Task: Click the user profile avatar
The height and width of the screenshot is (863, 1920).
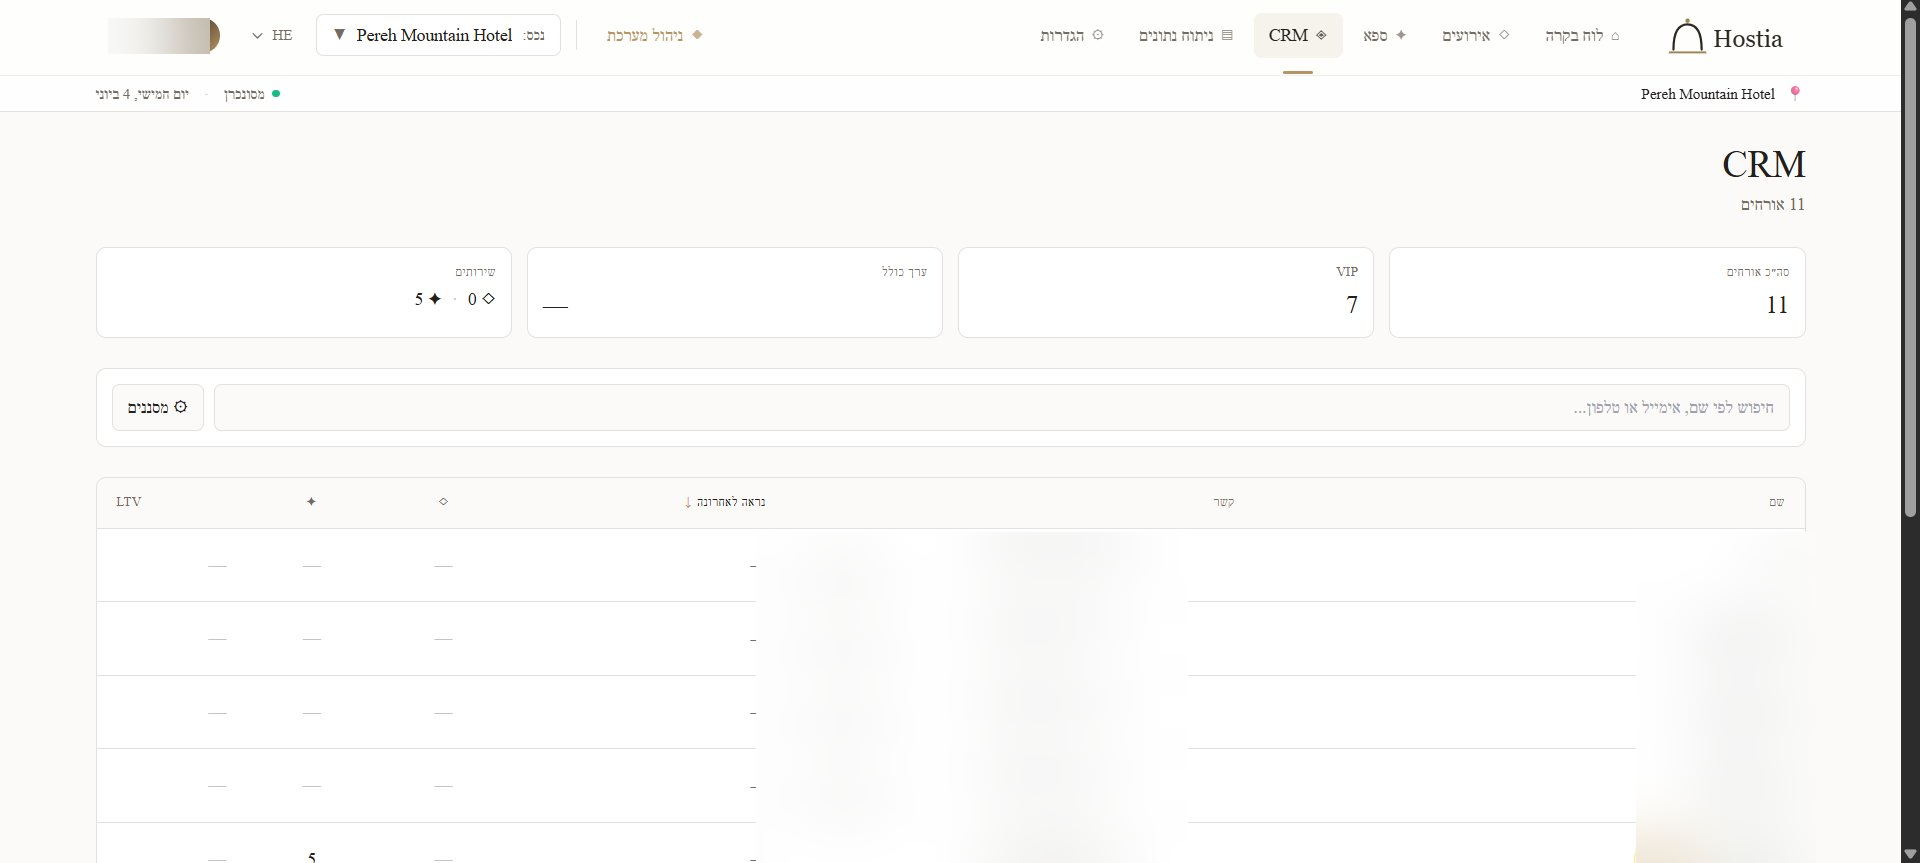Action: (x=164, y=35)
